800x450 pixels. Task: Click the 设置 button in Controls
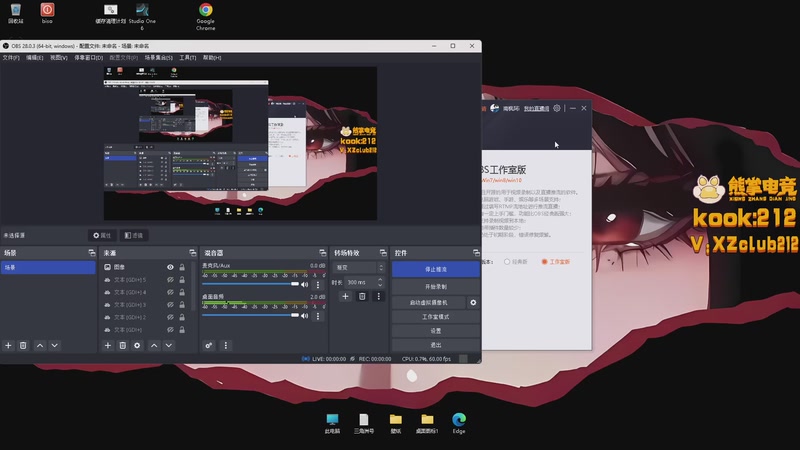(436, 331)
